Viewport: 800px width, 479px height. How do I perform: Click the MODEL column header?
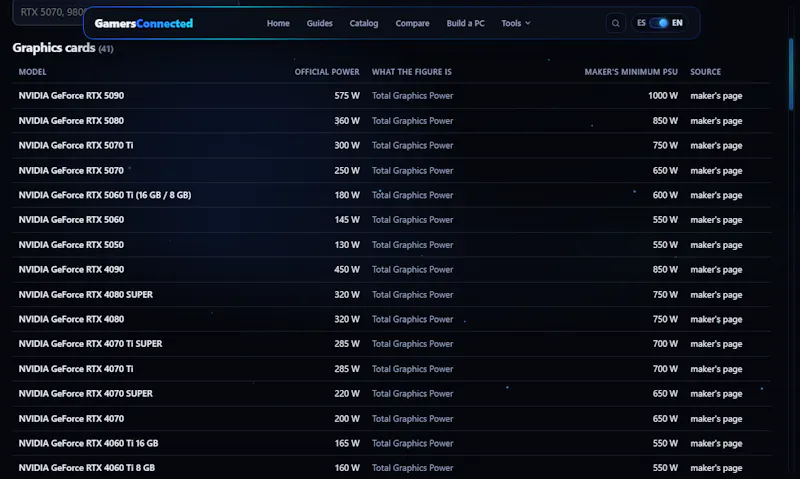coord(32,72)
